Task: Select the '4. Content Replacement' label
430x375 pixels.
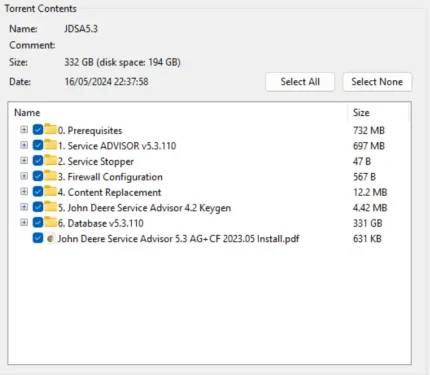Action: [109, 192]
